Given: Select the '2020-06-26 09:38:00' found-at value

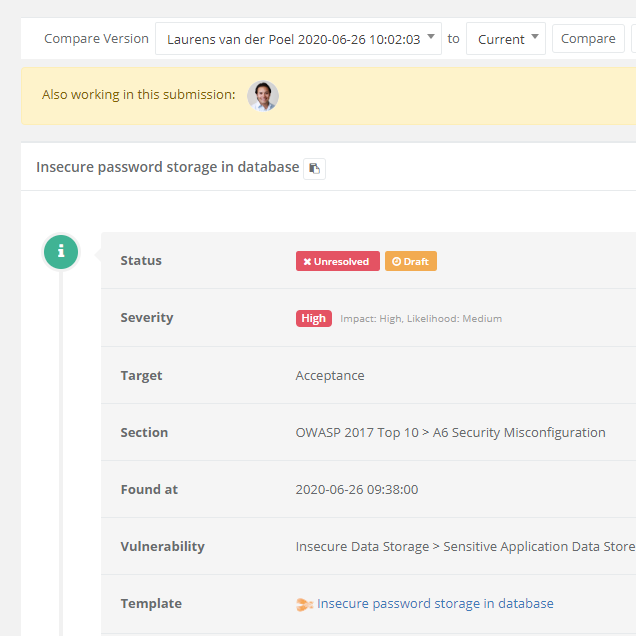Looking at the screenshot, I should (357, 490).
